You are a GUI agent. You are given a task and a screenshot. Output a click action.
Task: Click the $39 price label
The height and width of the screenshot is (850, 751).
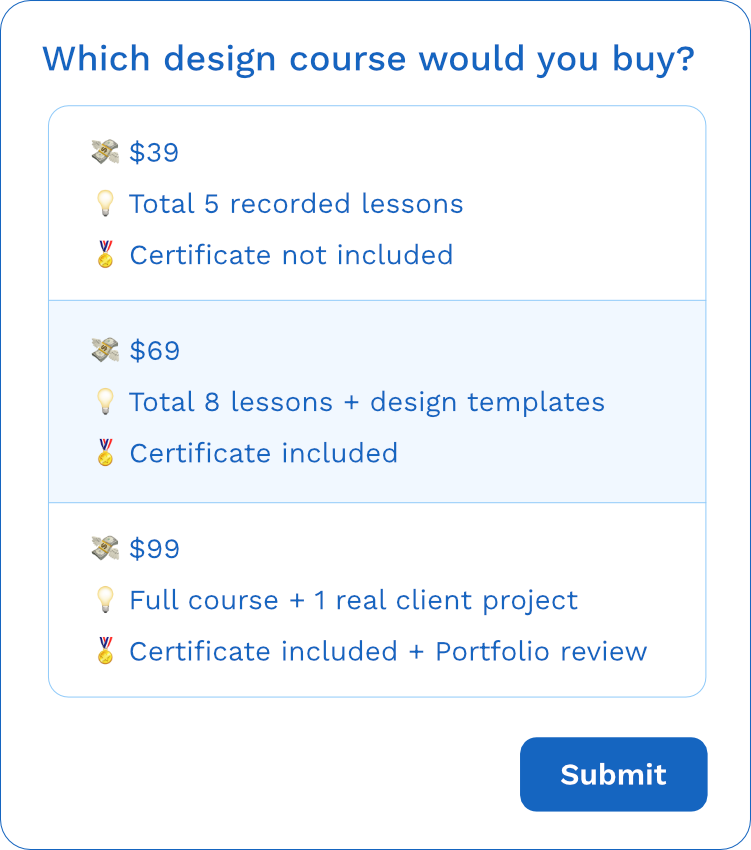point(153,152)
